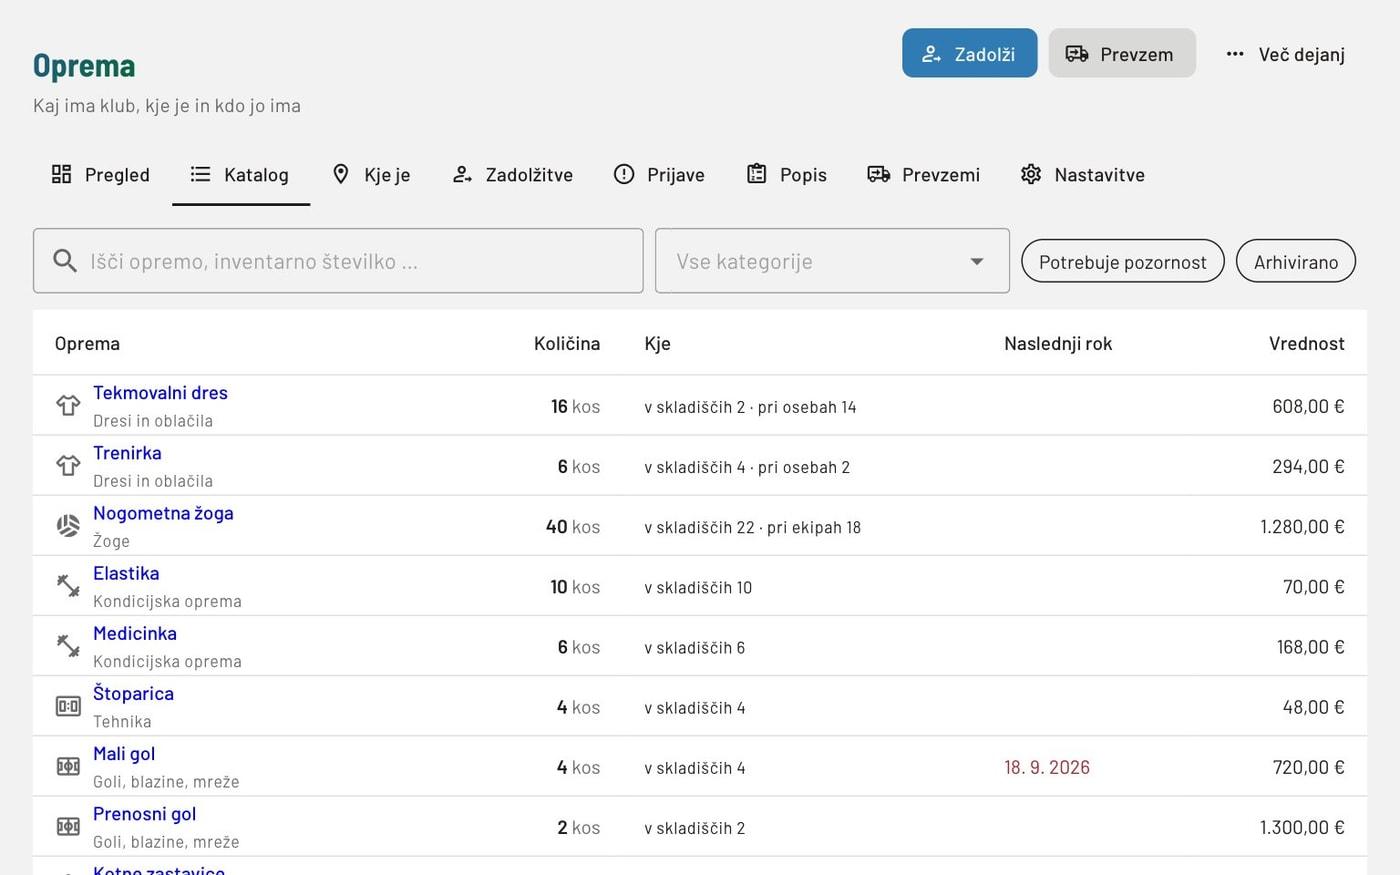This screenshot has height=875, width=1400.
Task: Click the pitch icon beside Prenosni gol
Action: tap(68, 826)
